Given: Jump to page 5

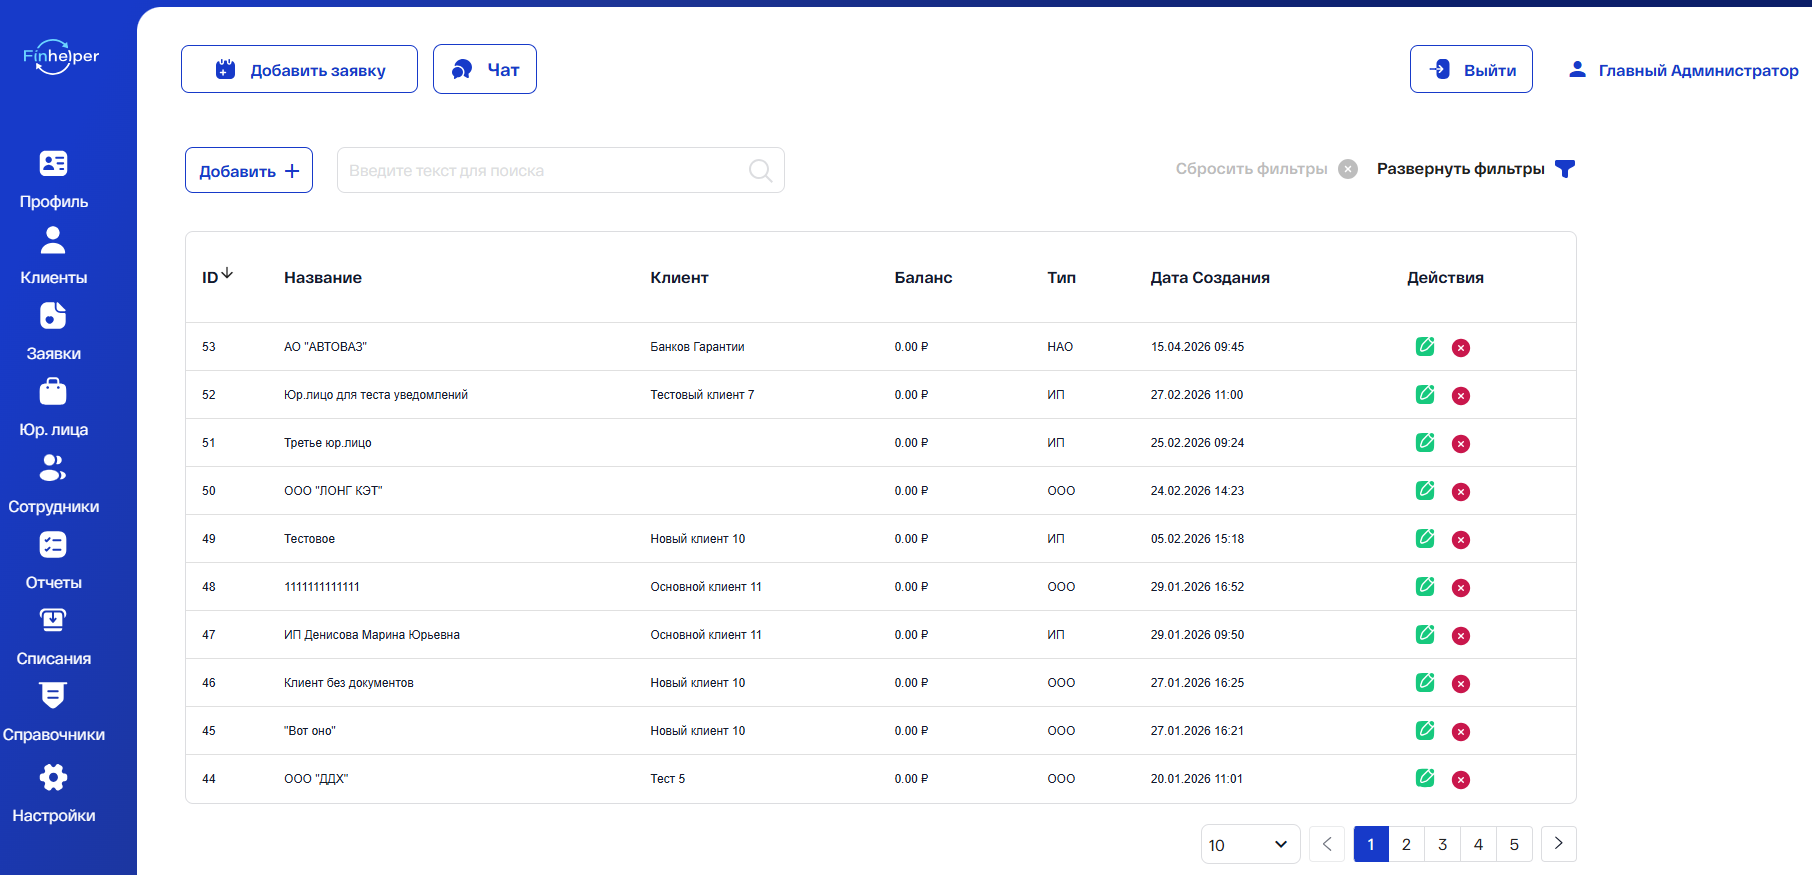Looking at the screenshot, I should (x=1514, y=845).
